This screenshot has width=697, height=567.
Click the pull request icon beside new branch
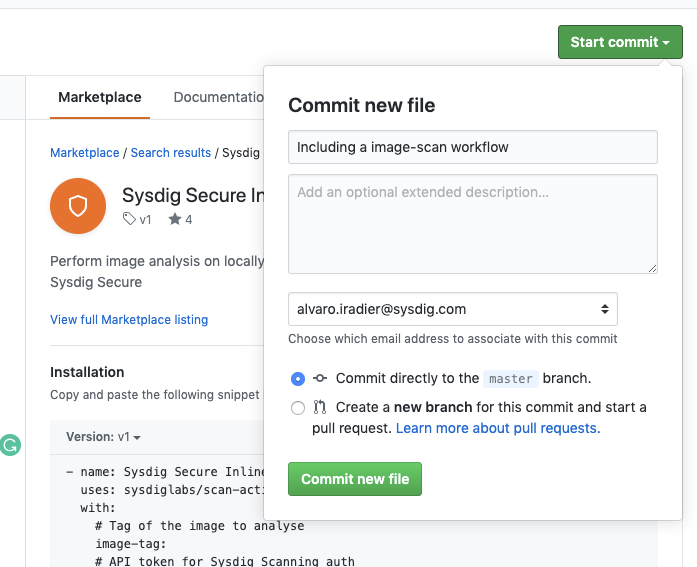(x=320, y=407)
